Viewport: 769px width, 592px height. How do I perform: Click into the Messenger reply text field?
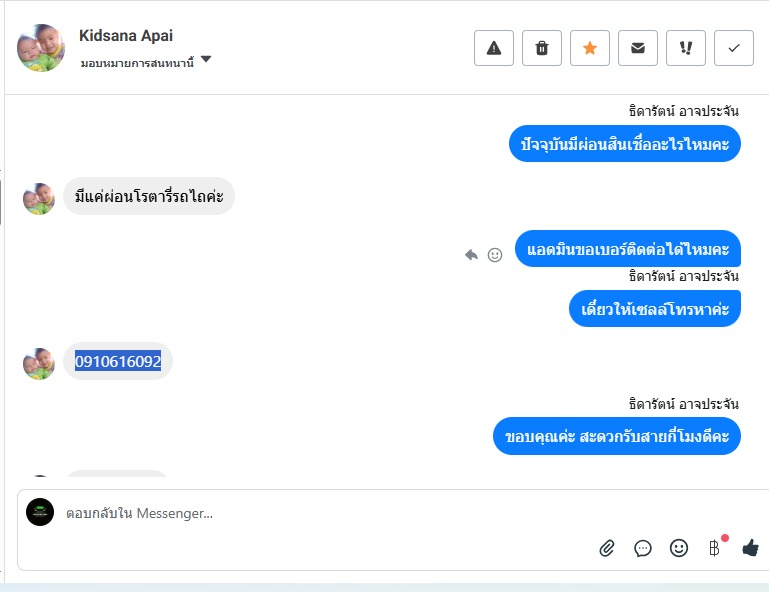click(x=300, y=514)
